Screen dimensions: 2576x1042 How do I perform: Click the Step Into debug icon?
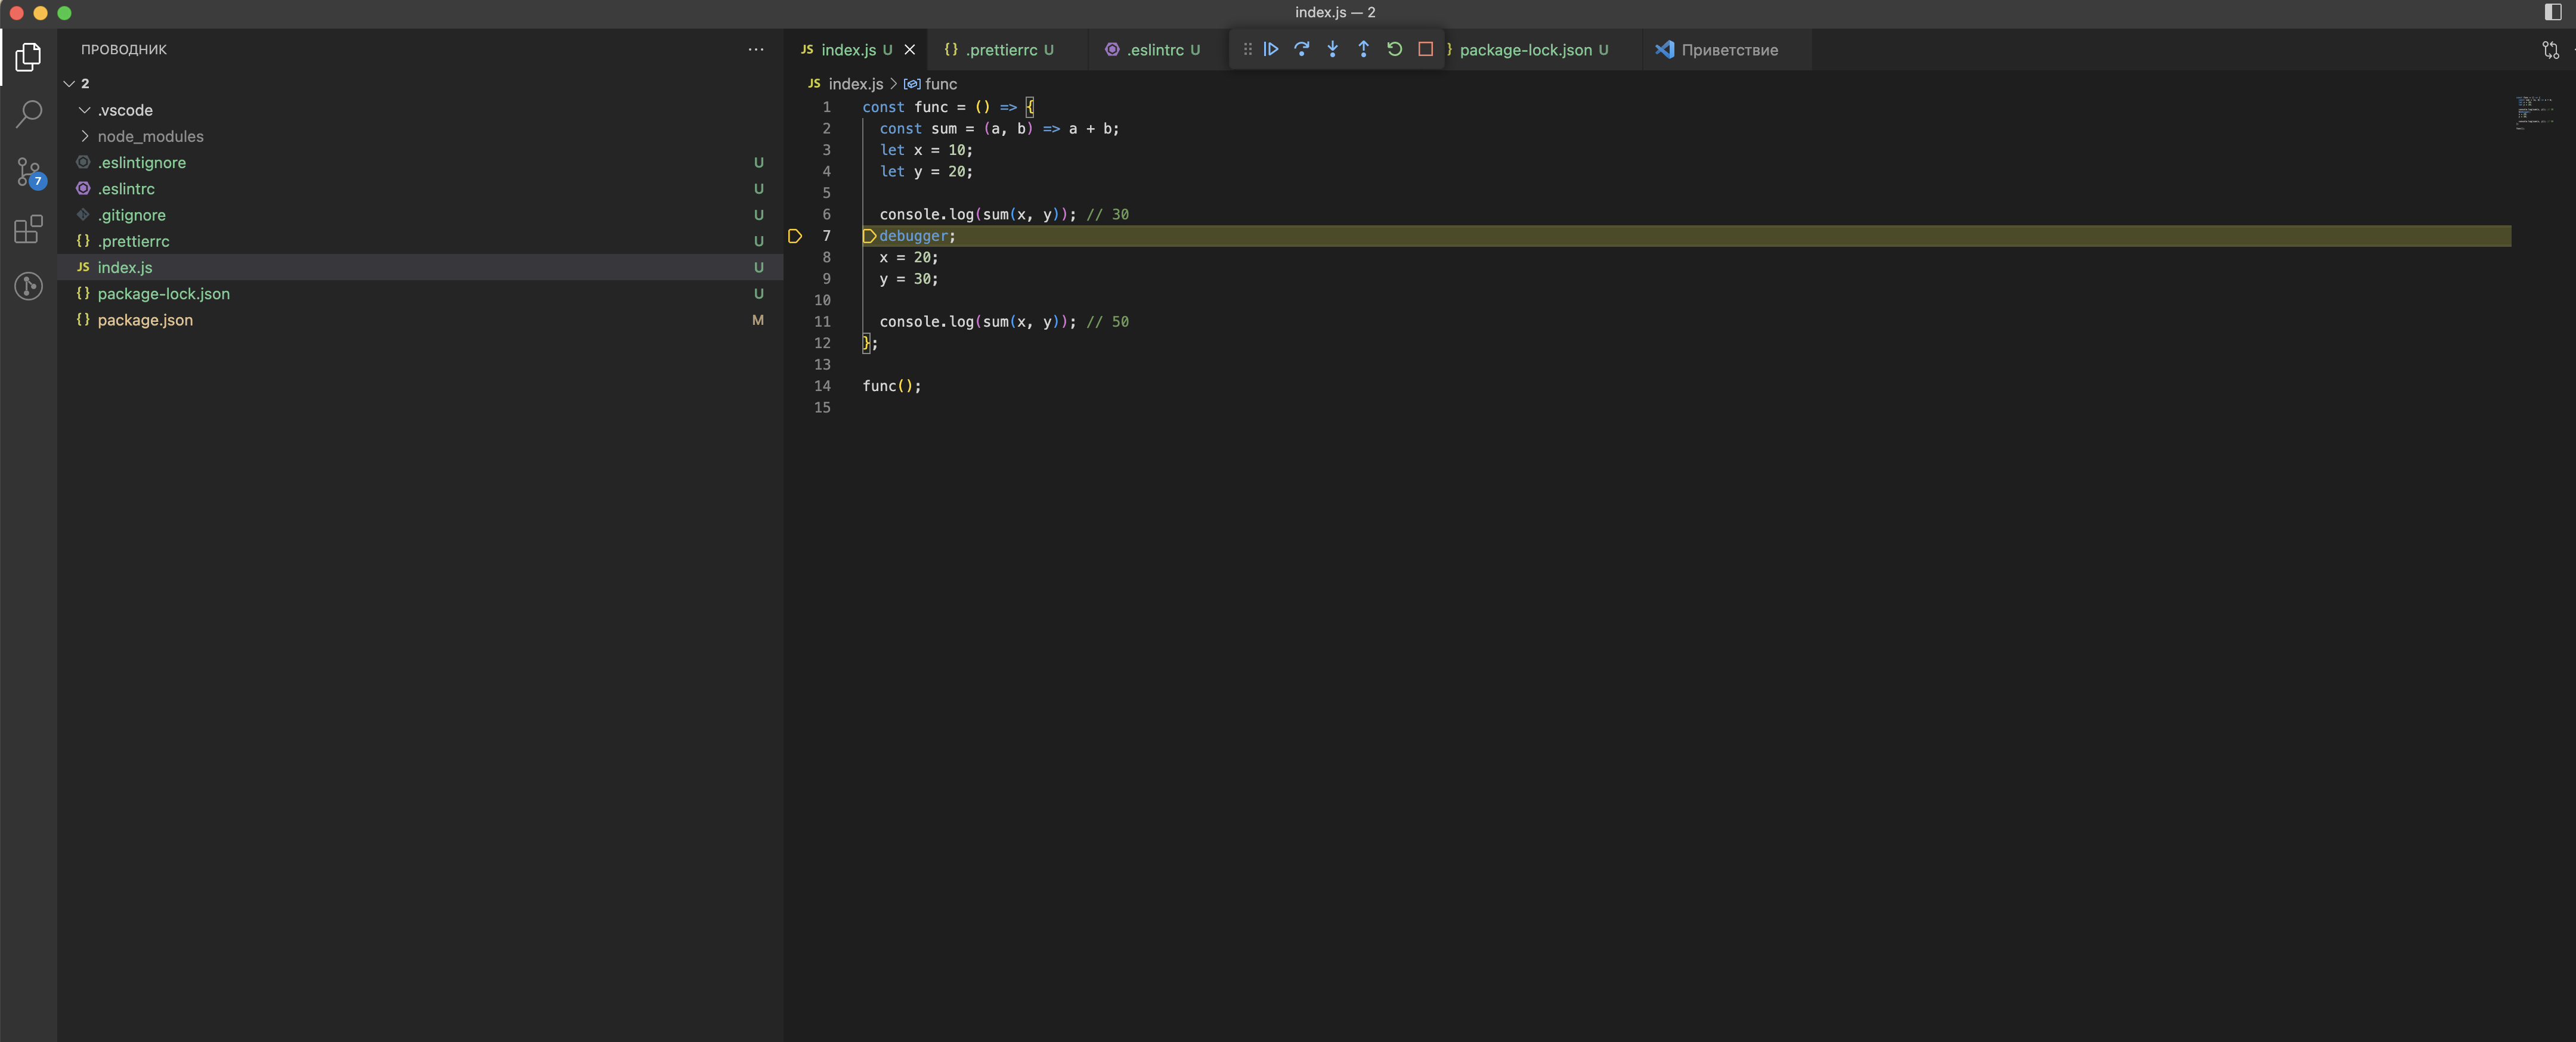click(1332, 49)
